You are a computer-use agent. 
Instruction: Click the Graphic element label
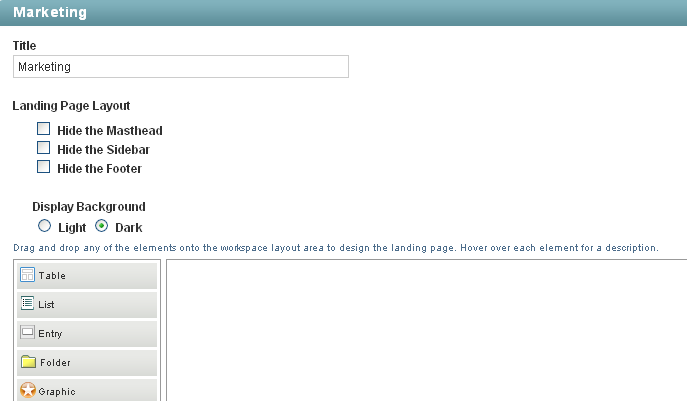57,392
